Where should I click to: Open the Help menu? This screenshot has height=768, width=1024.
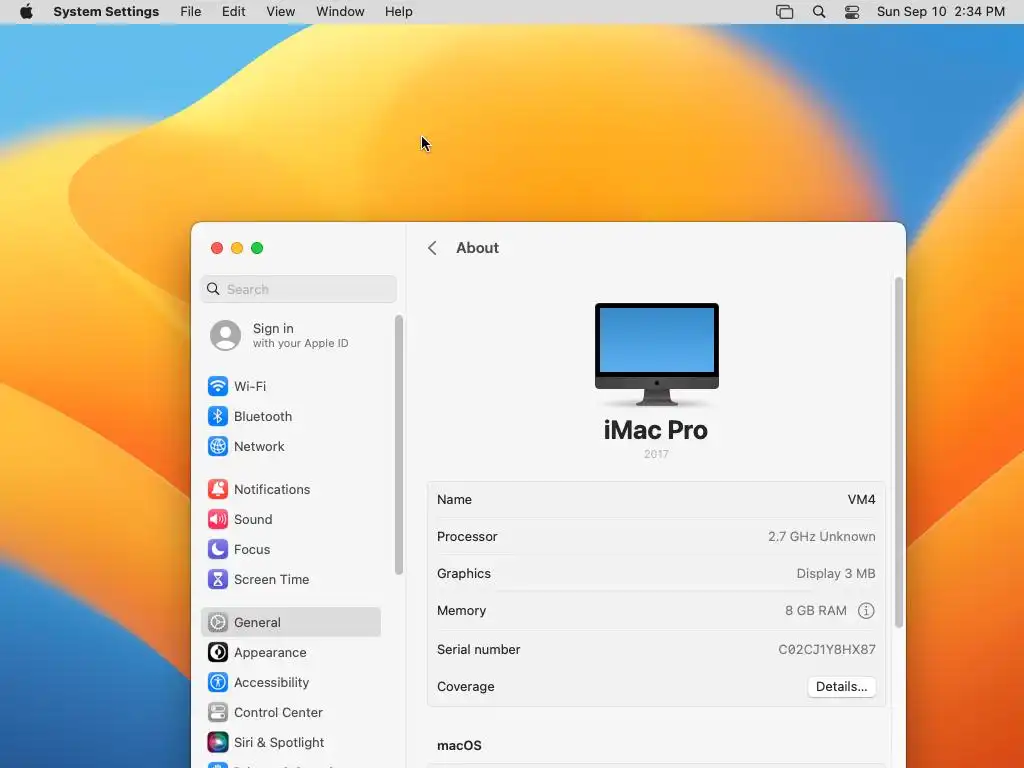point(398,12)
